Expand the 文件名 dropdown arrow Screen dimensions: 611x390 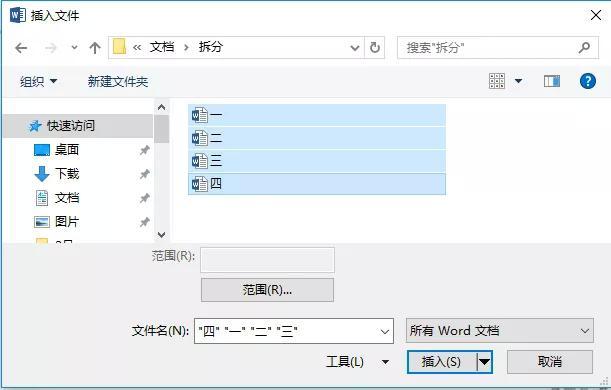tap(385, 332)
